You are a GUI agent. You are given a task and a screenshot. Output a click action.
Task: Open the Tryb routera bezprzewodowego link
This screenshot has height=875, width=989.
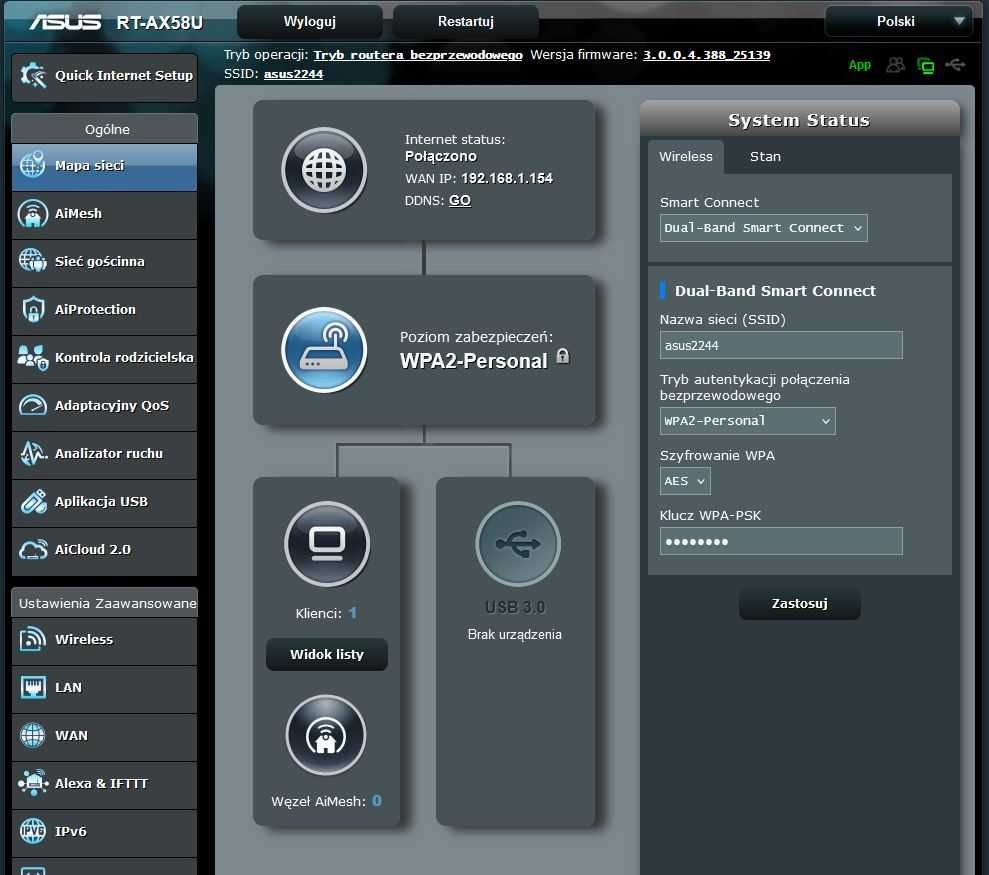[418, 55]
